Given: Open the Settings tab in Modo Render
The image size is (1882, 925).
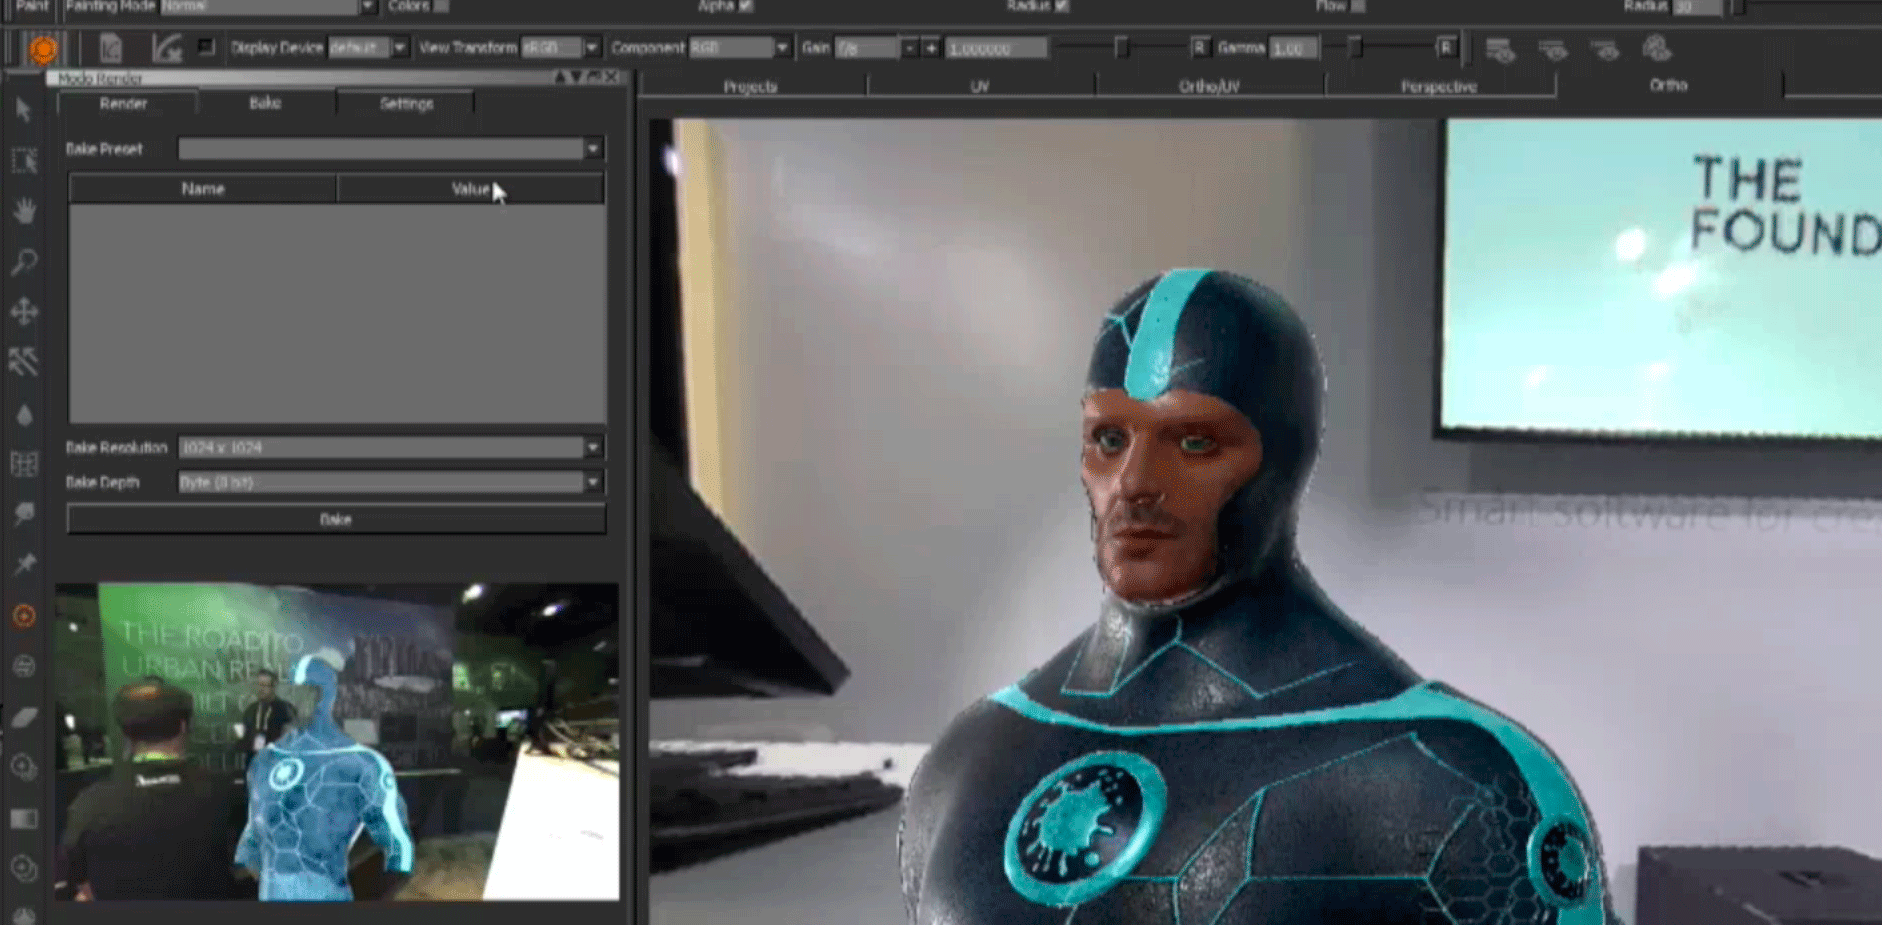Looking at the screenshot, I should point(406,103).
